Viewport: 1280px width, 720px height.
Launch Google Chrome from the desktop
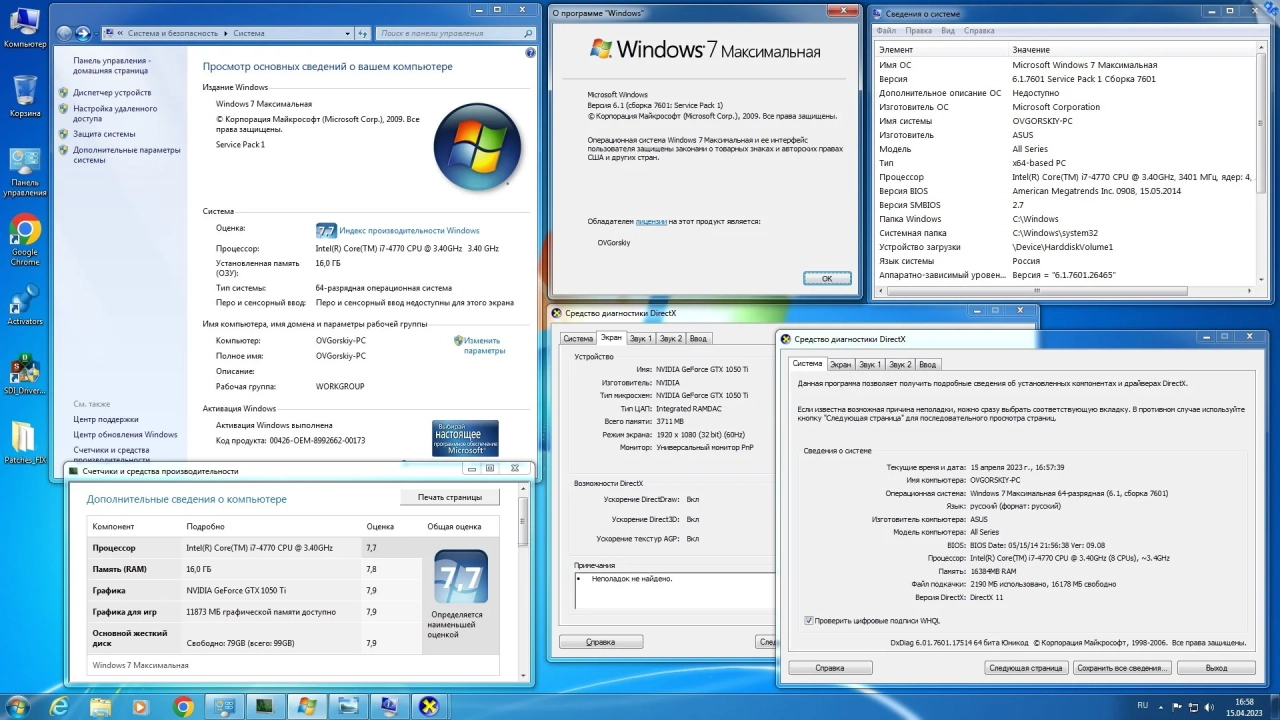point(25,240)
